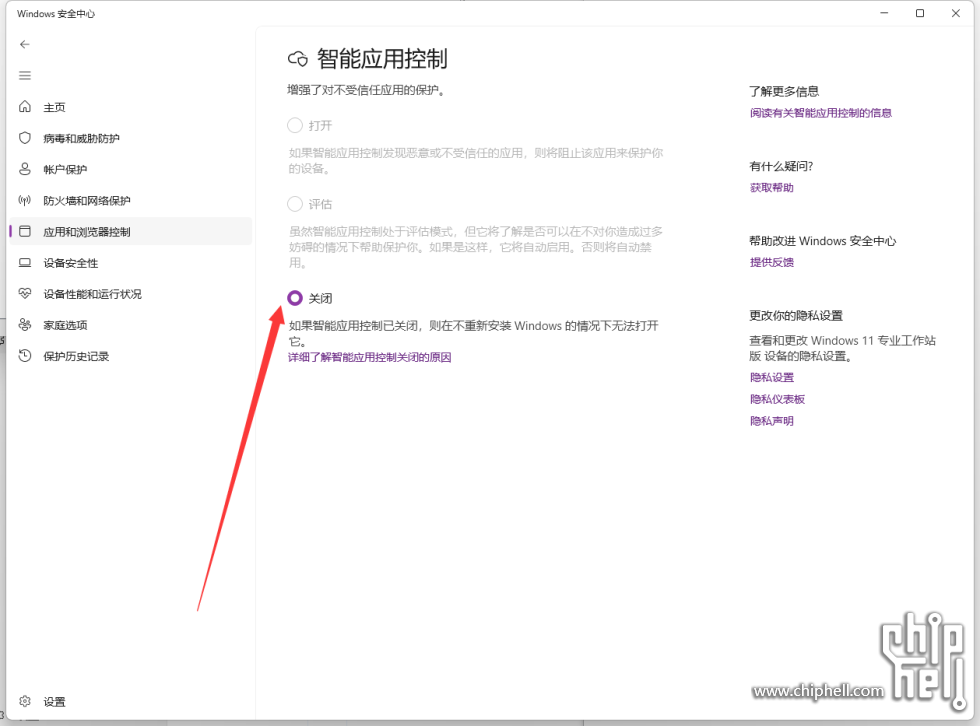Click link 详细了解智能应用控制关闭的原因

point(369,357)
